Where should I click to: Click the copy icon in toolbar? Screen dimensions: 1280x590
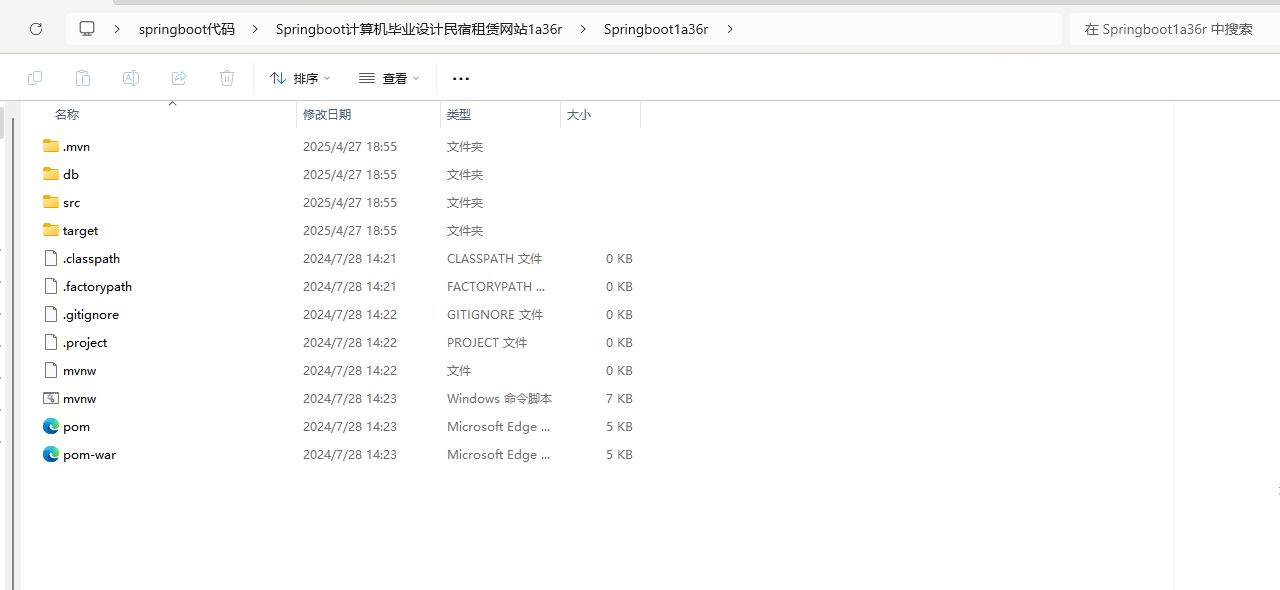[x=35, y=78]
